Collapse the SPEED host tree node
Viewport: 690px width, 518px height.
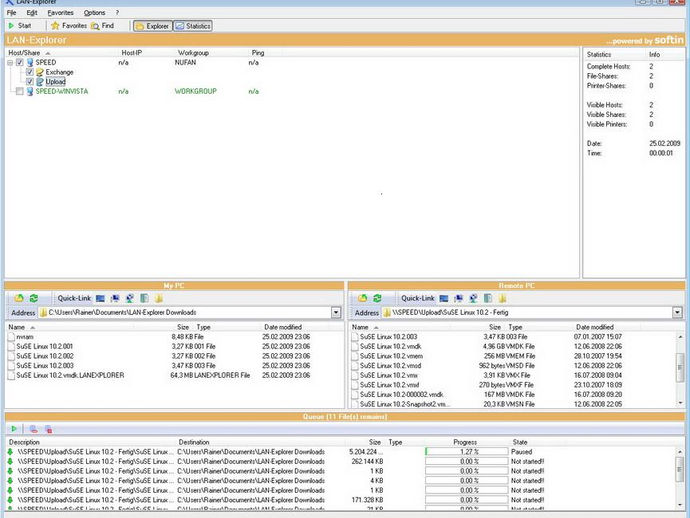pyautogui.click(x=10, y=62)
